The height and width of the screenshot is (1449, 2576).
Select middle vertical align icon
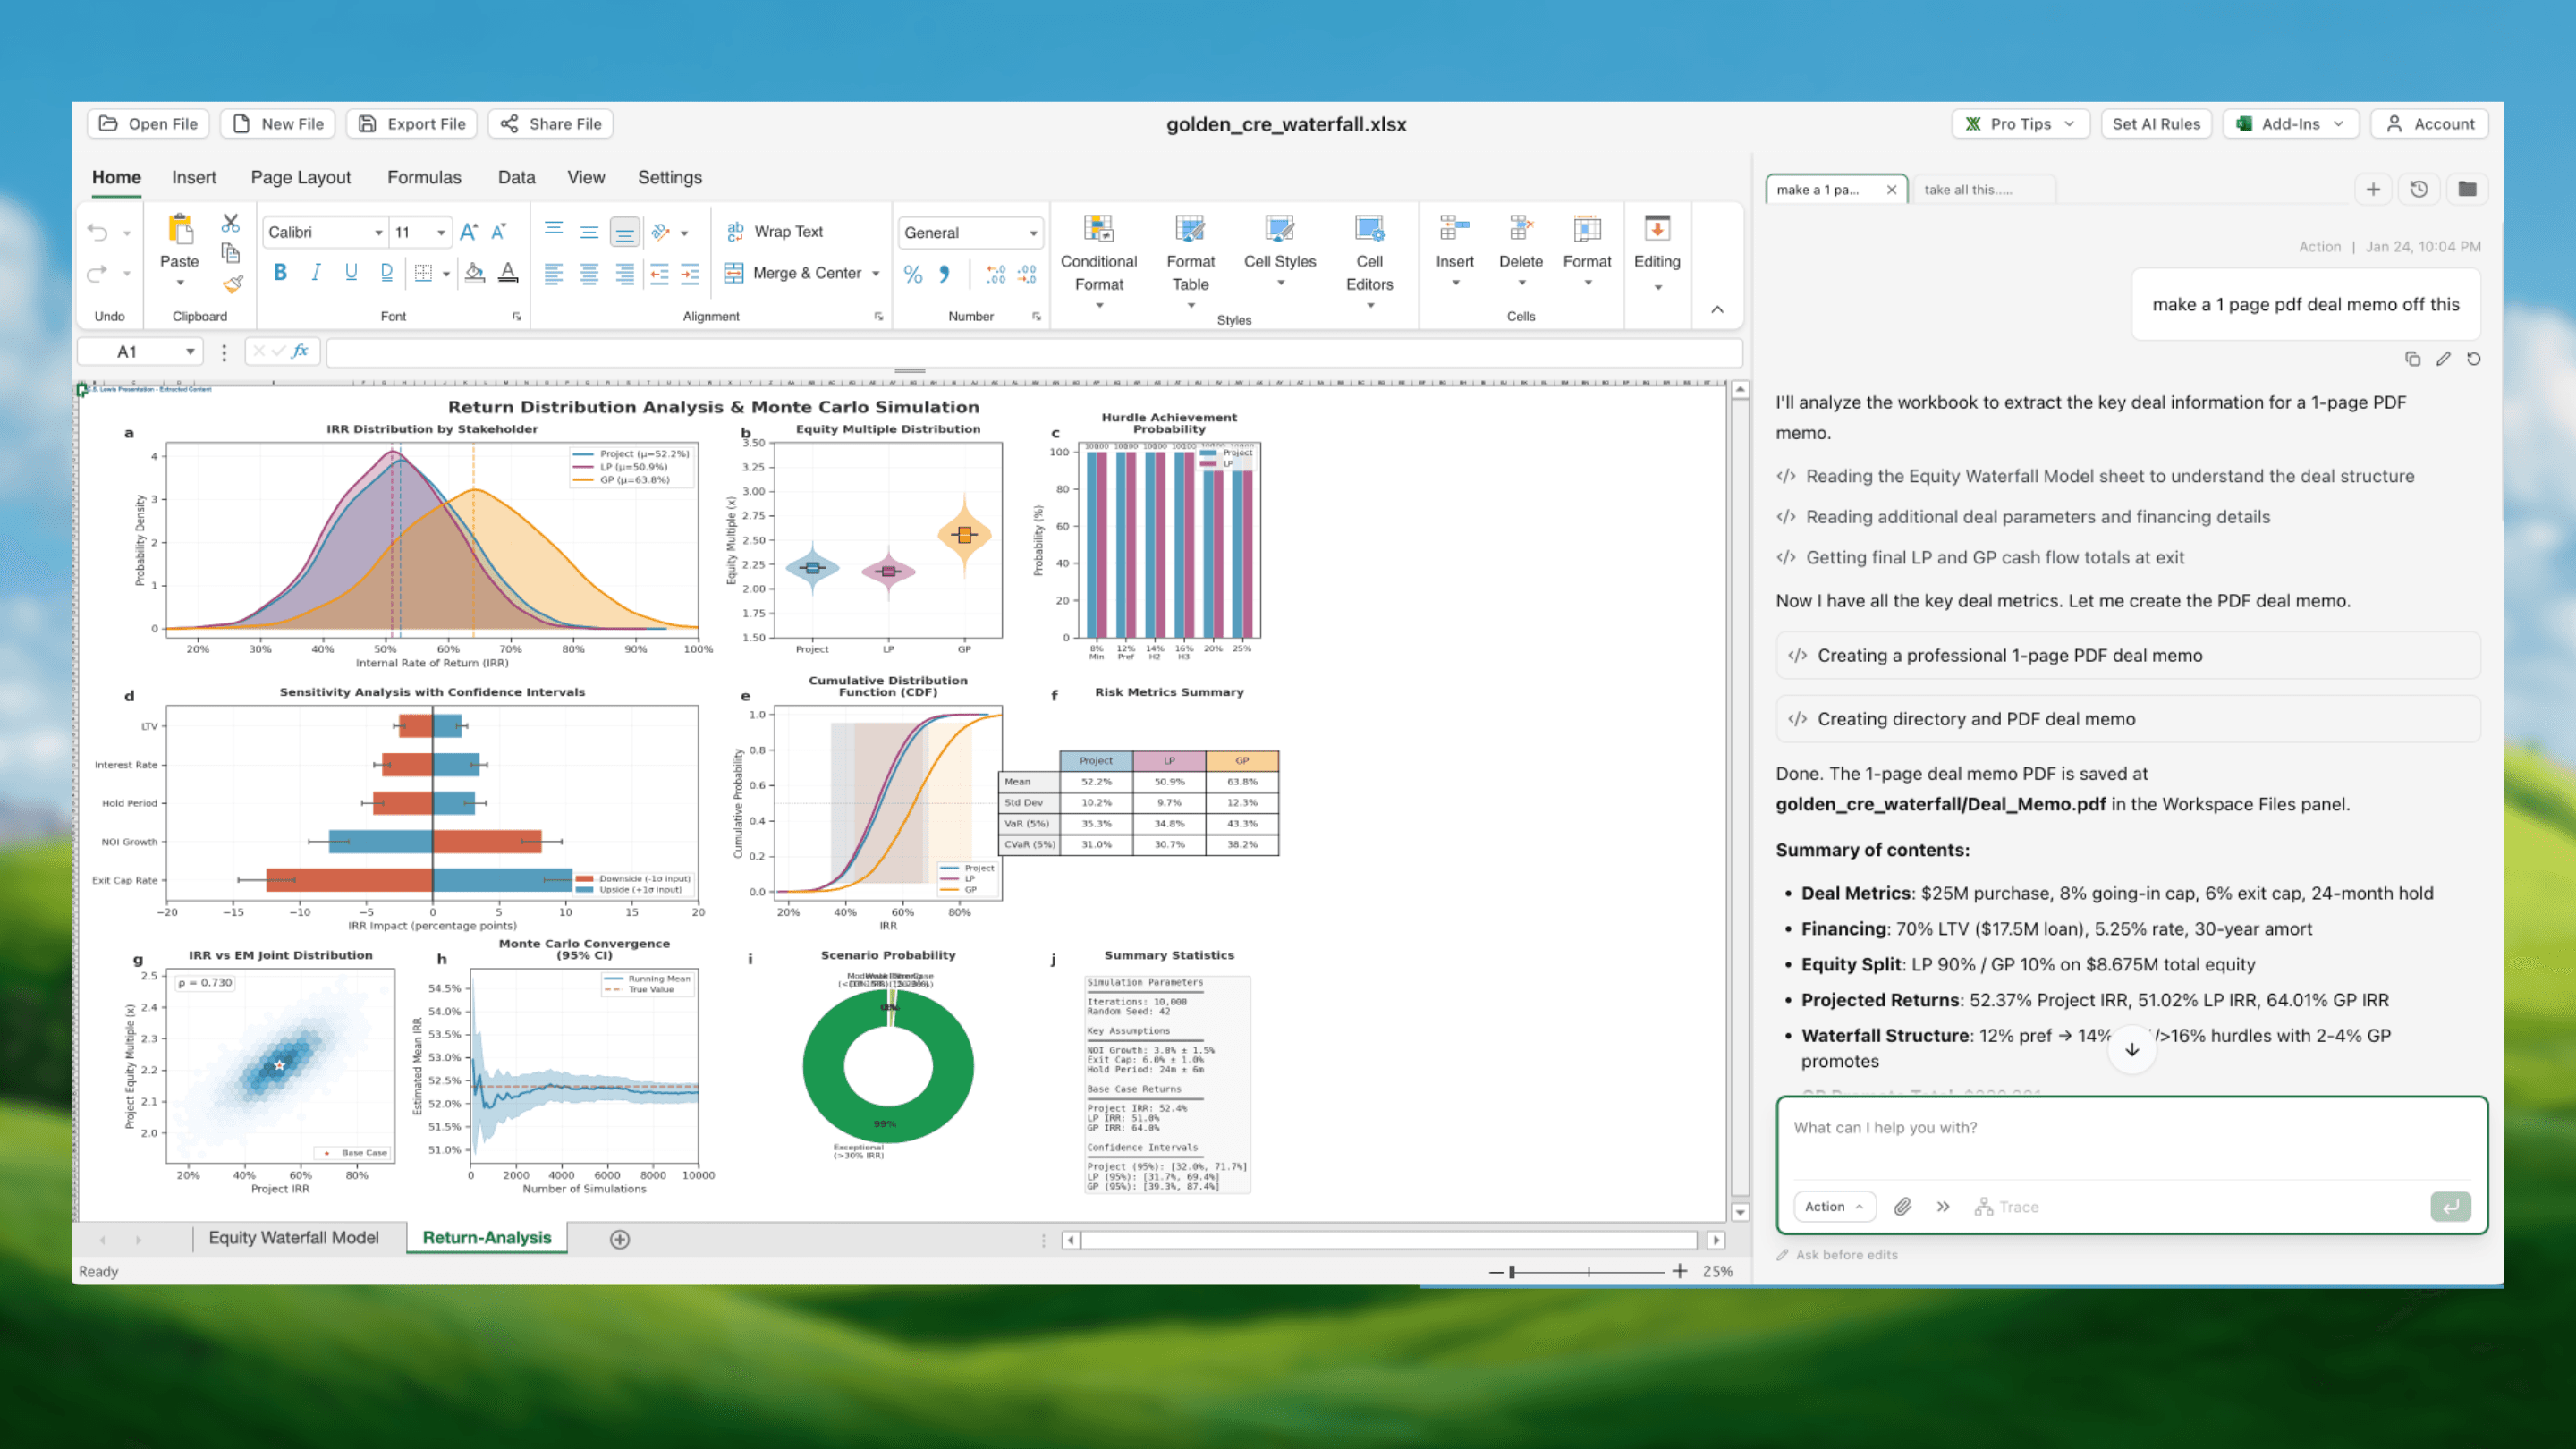[589, 232]
